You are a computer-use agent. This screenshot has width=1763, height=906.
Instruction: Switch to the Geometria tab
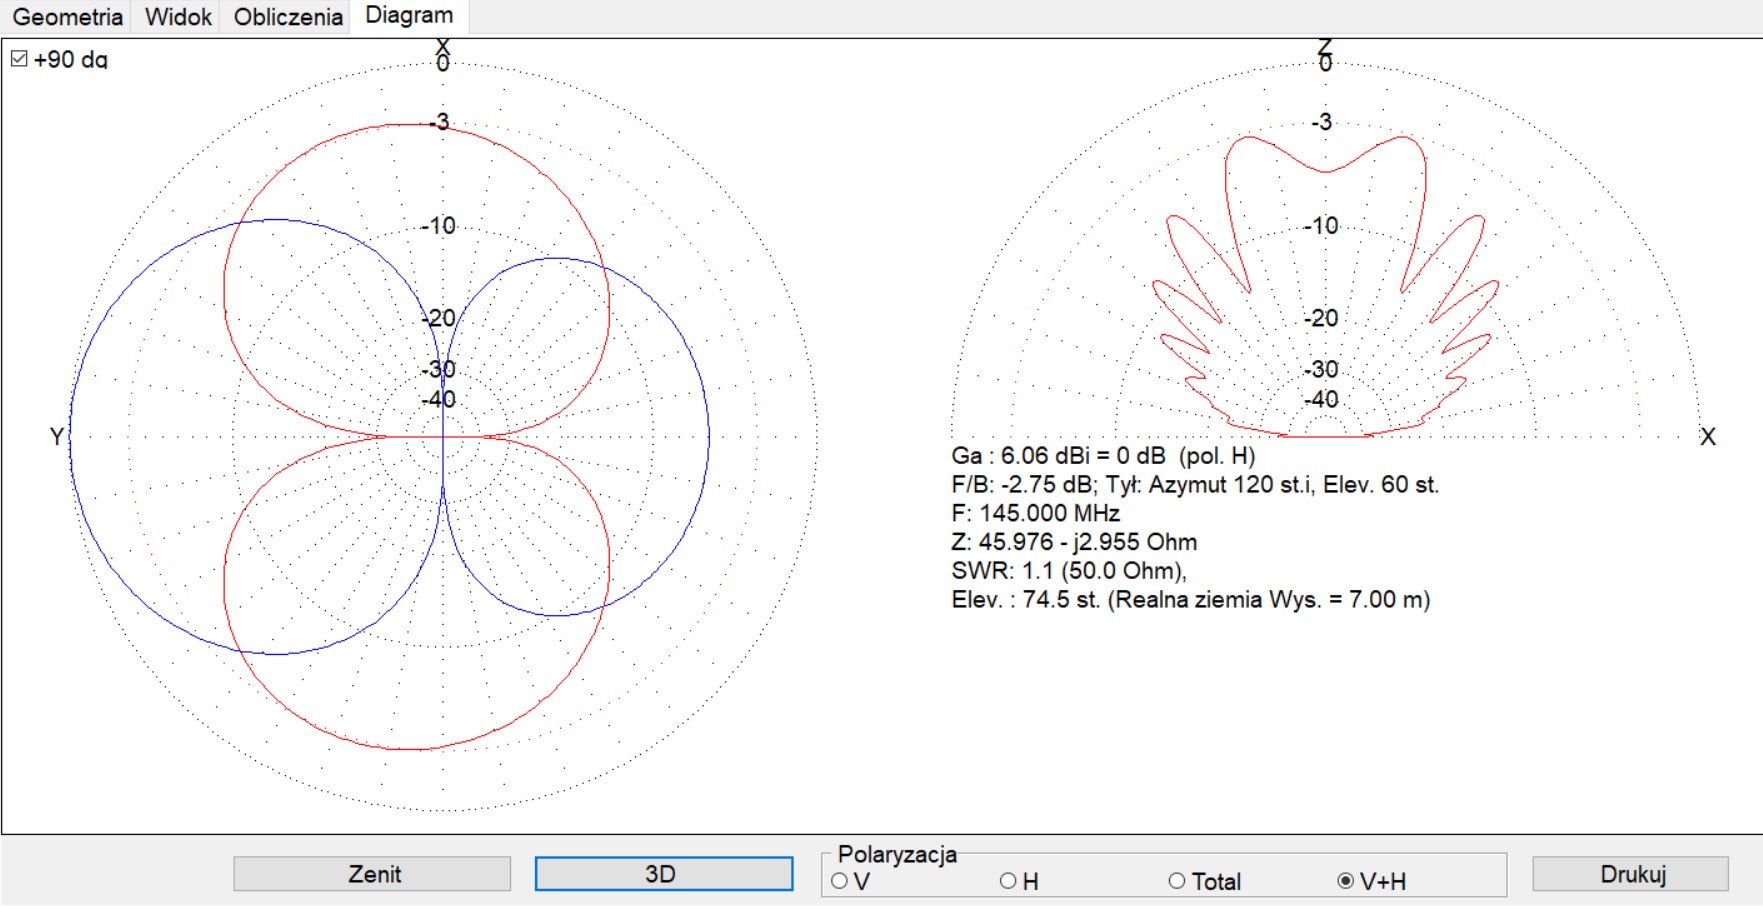coord(67,17)
